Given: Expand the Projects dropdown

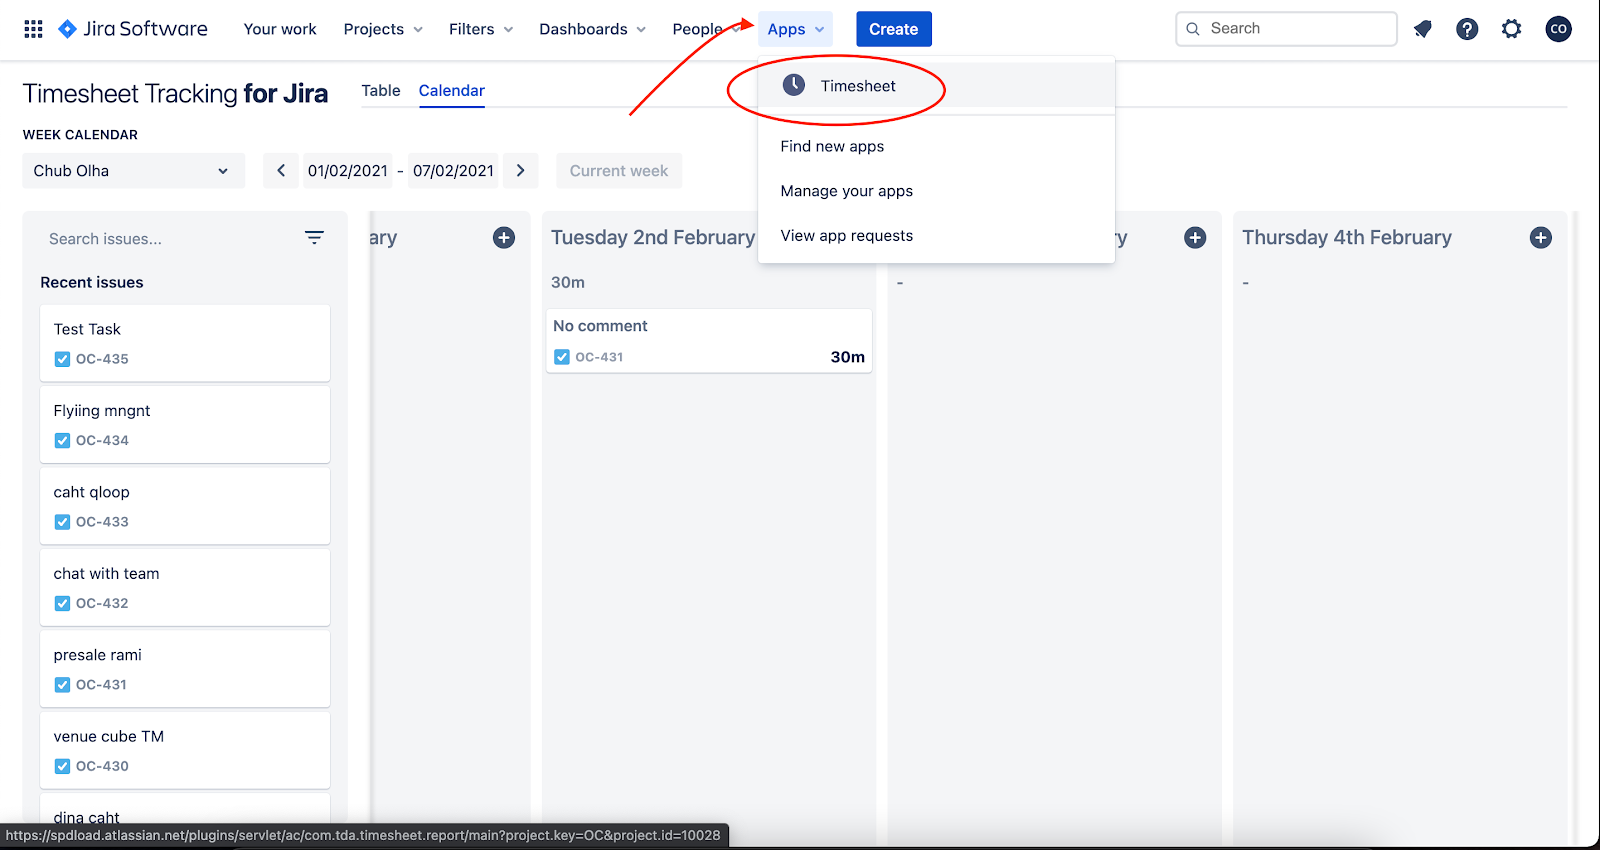Looking at the screenshot, I should (383, 29).
